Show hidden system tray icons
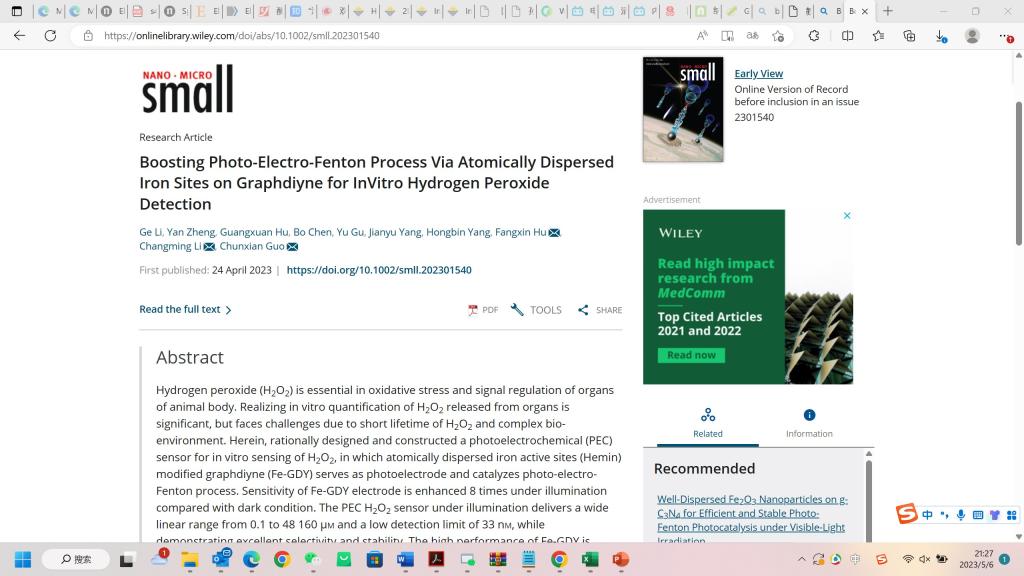Screen dimensions: 1024x576 pos(801,559)
